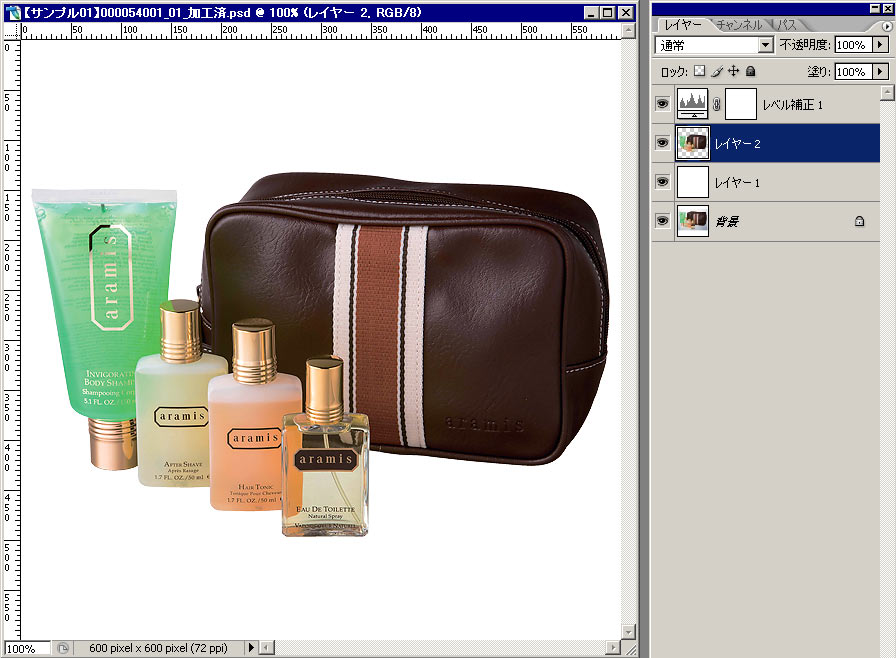Open status bar info arrow menu
Screen dimensions: 896x658
click(251, 648)
